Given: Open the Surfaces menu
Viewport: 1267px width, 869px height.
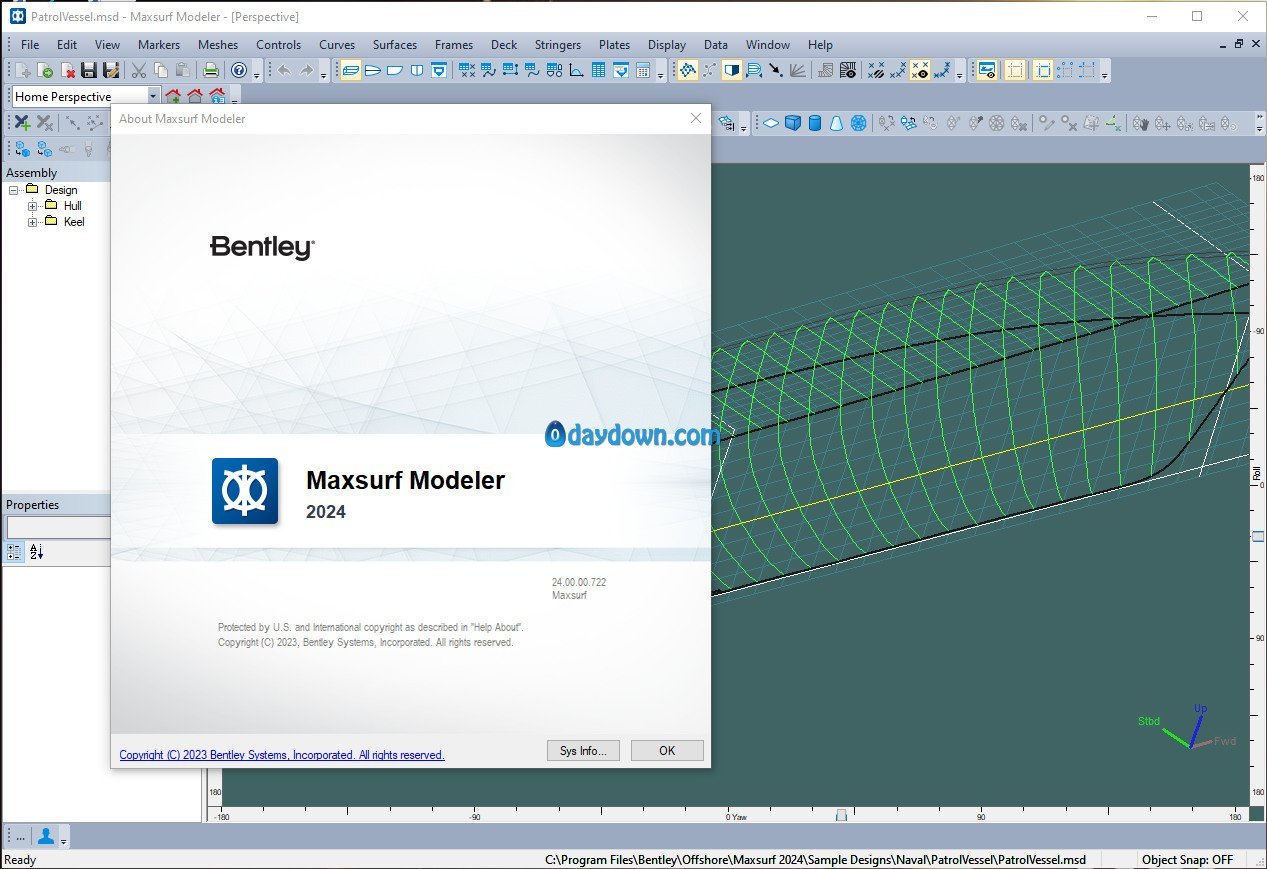Looking at the screenshot, I should (x=394, y=45).
